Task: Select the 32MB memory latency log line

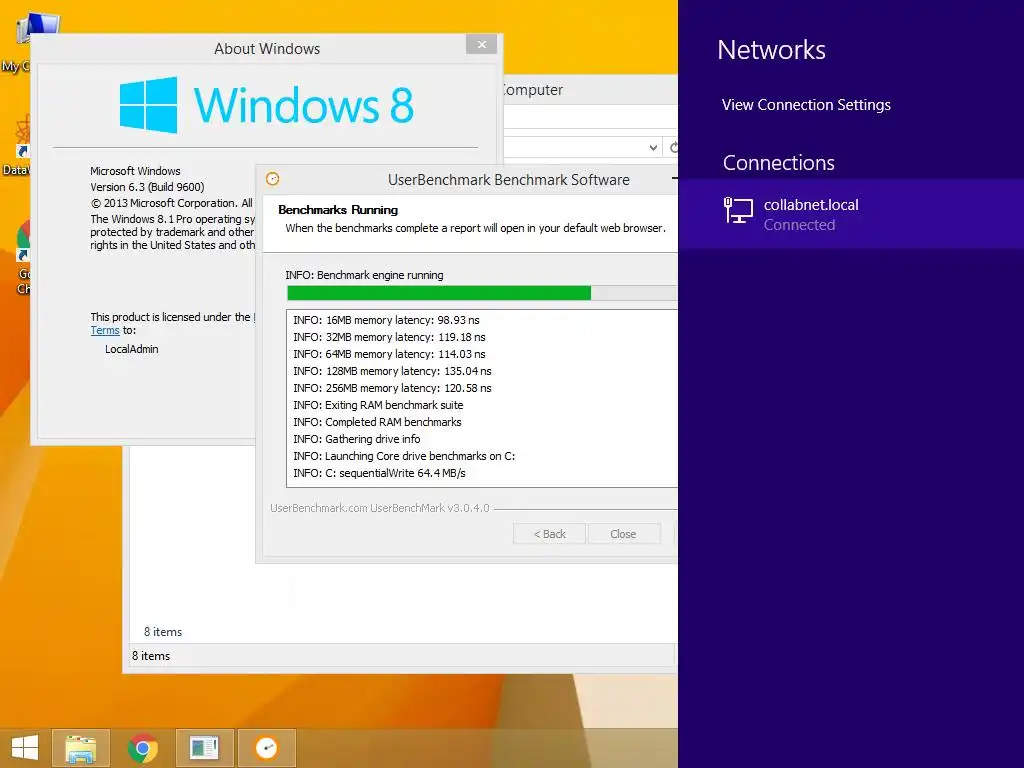Action: (389, 337)
